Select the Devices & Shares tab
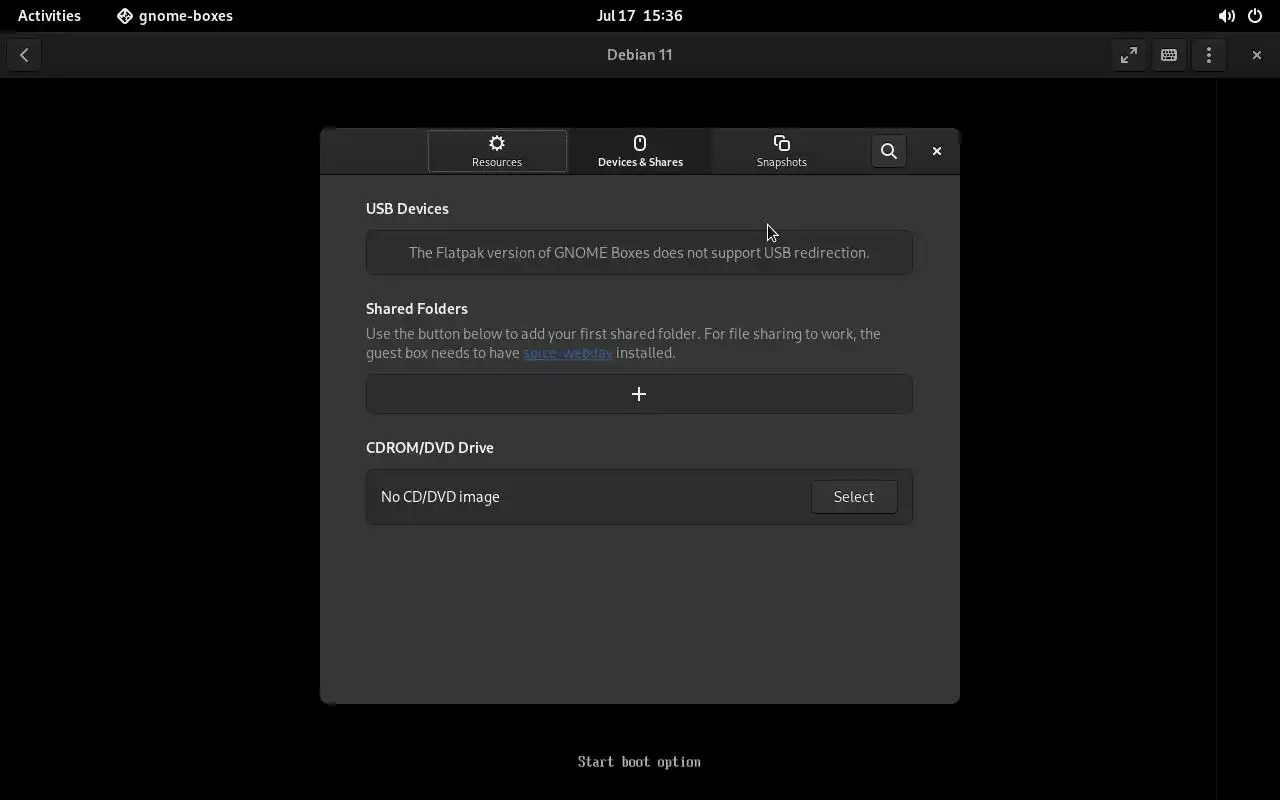1280x800 pixels. click(x=640, y=151)
